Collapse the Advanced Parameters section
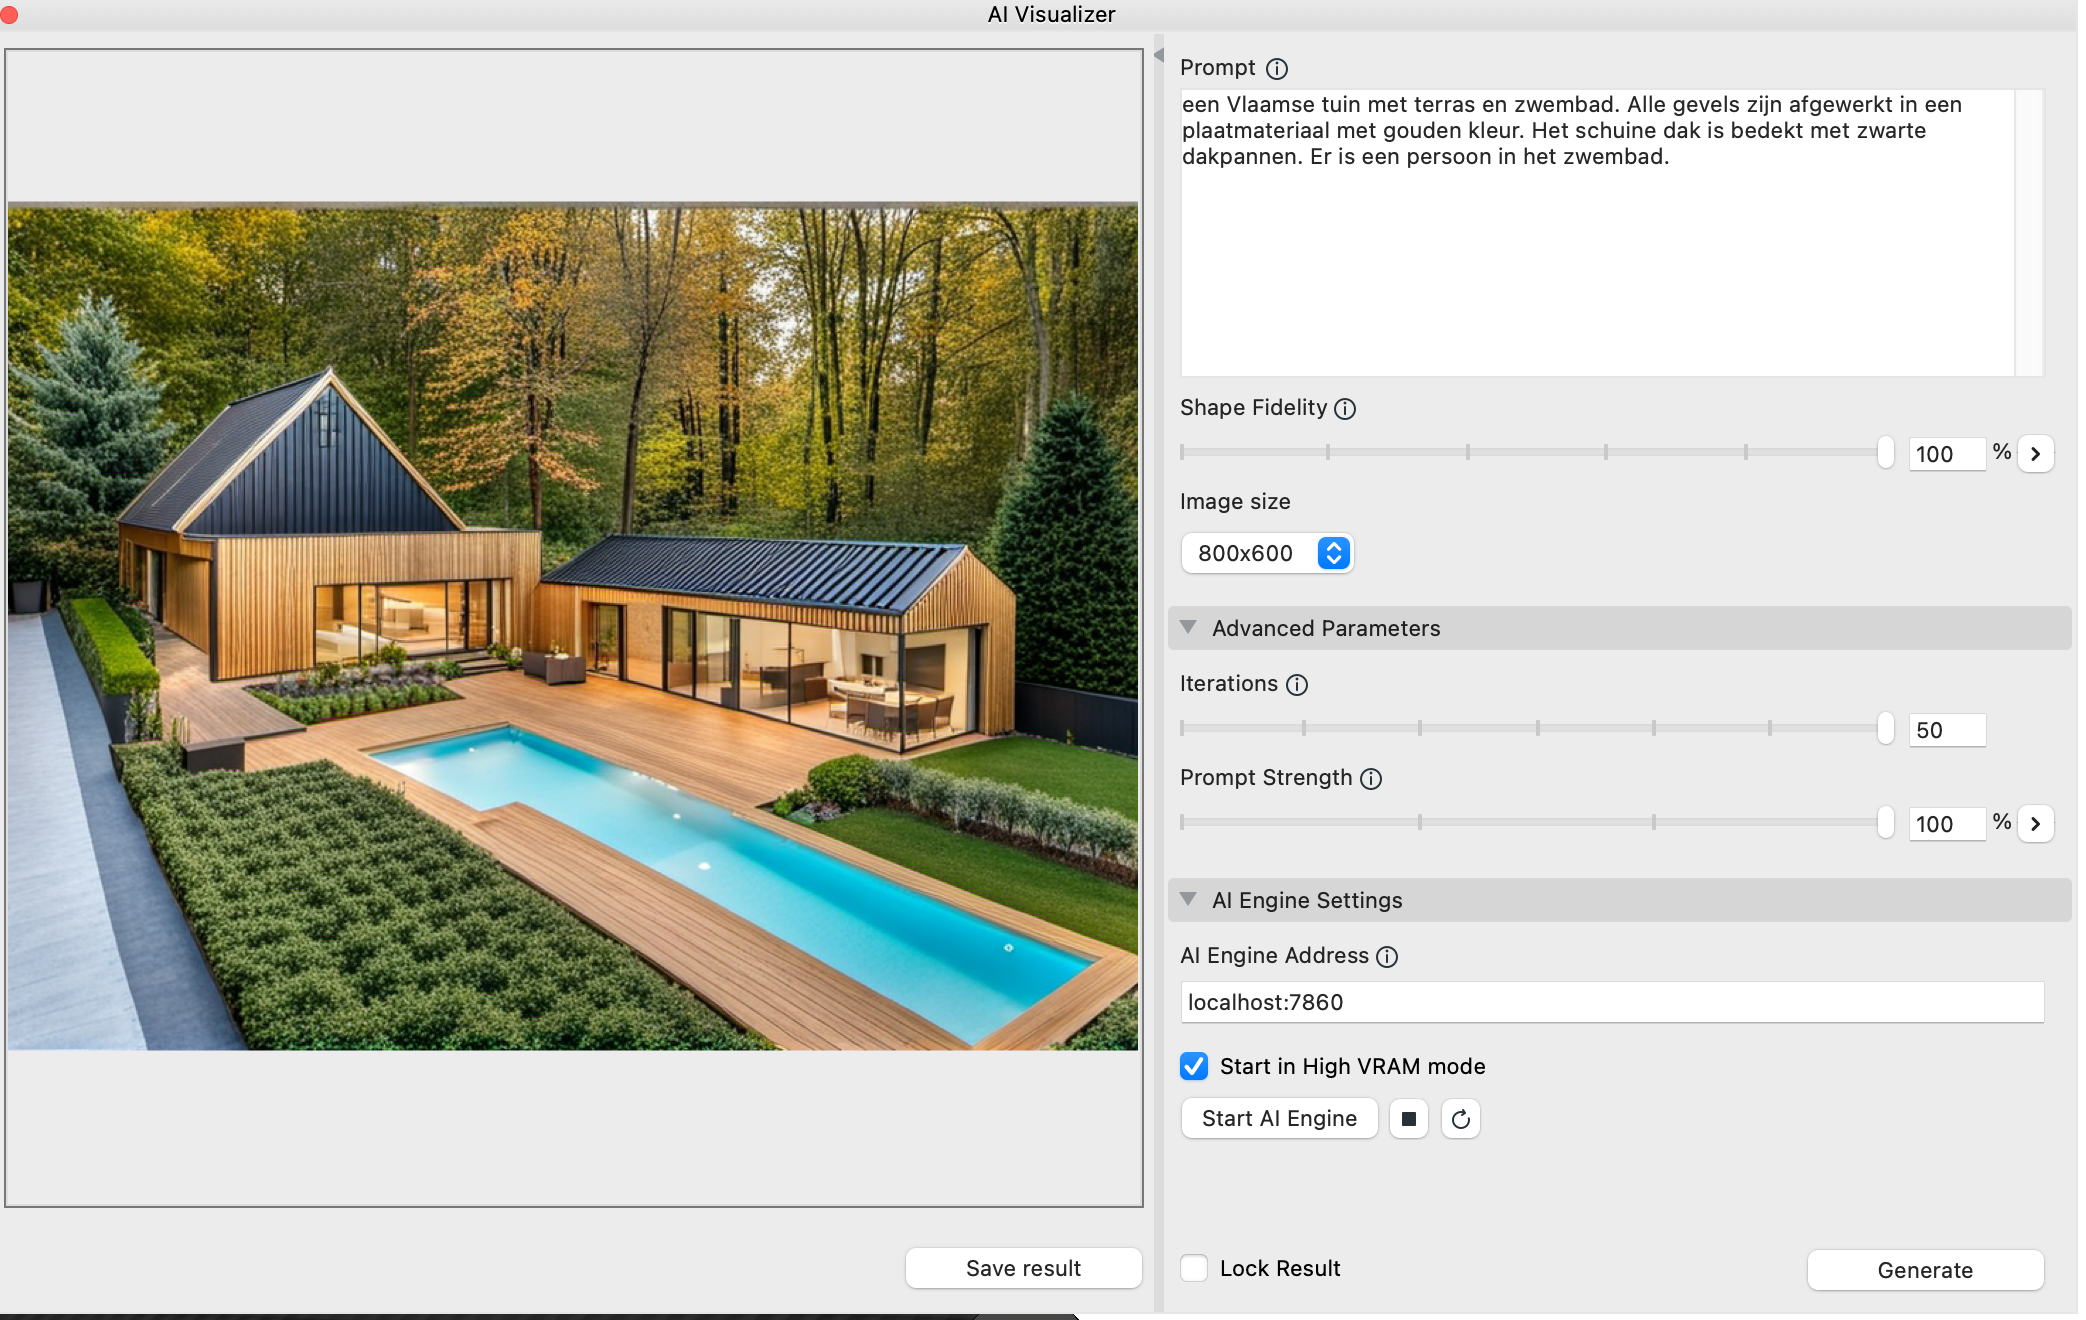Screen dimensions: 2086x1320 [1188, 628]
